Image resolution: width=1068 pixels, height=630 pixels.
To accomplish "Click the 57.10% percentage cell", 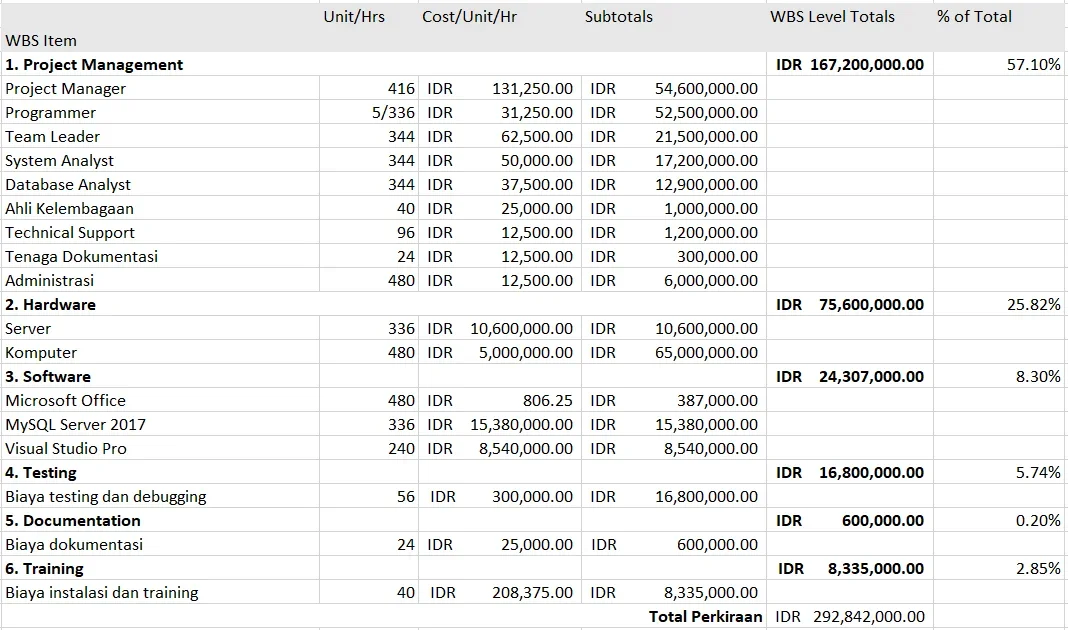I will click(x=1033, y=65).
